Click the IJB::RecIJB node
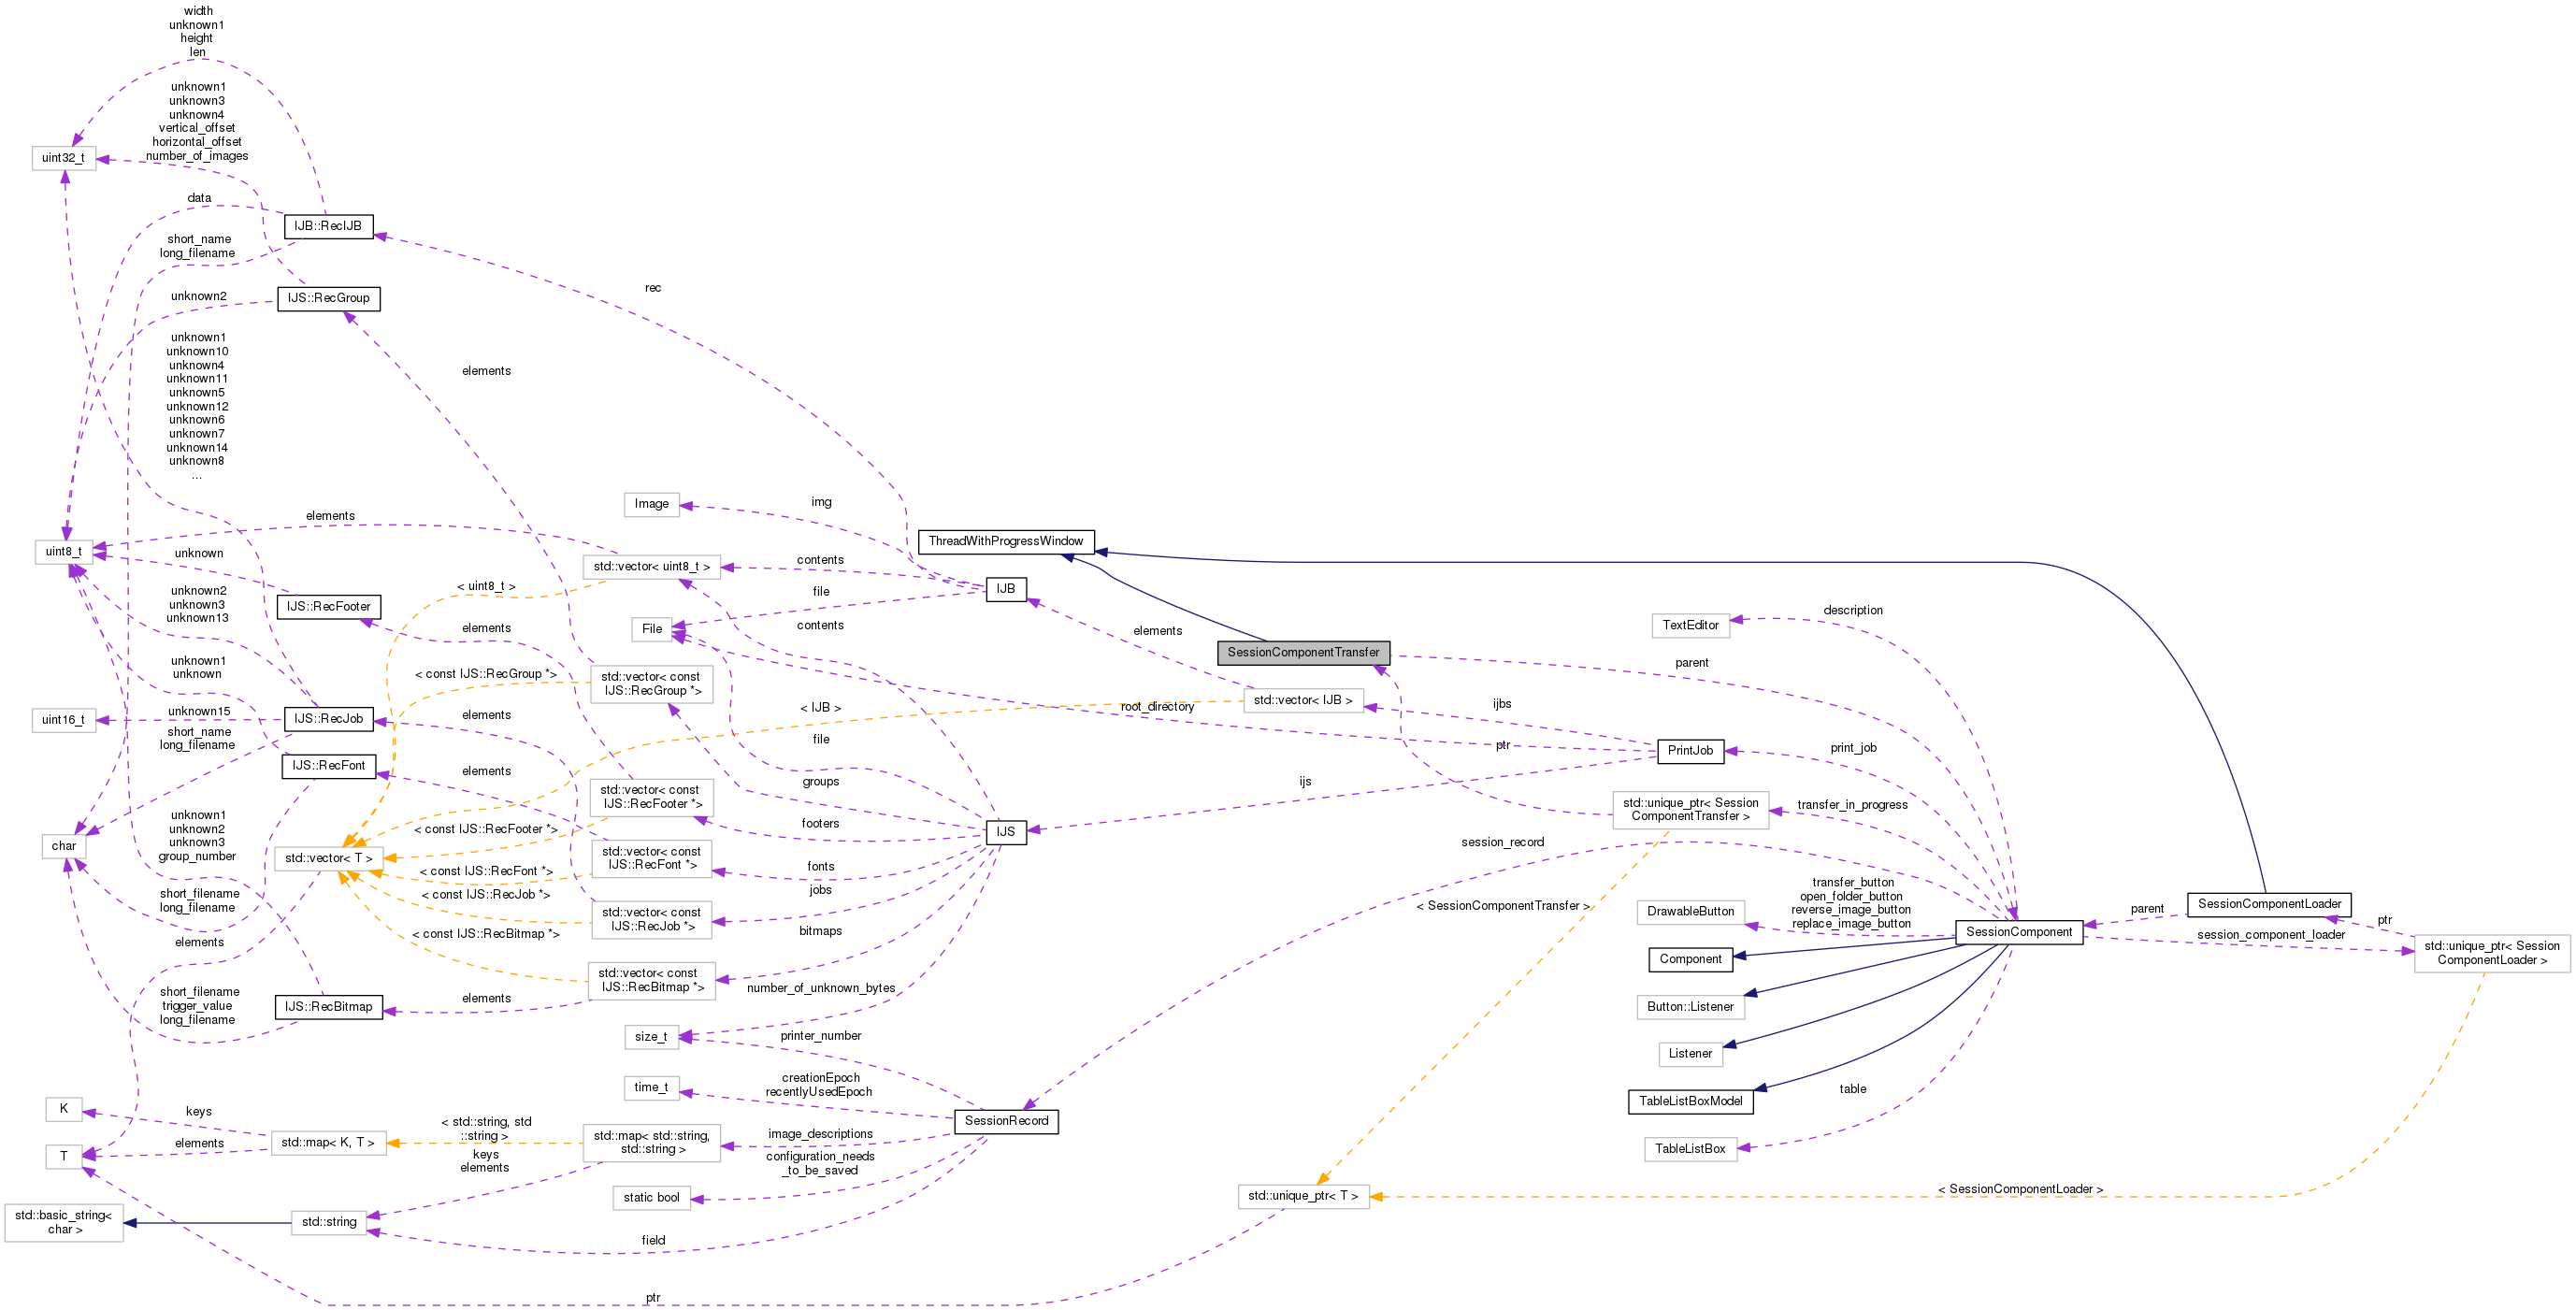Screen dimensions: 2576x1310 point(328,227)
